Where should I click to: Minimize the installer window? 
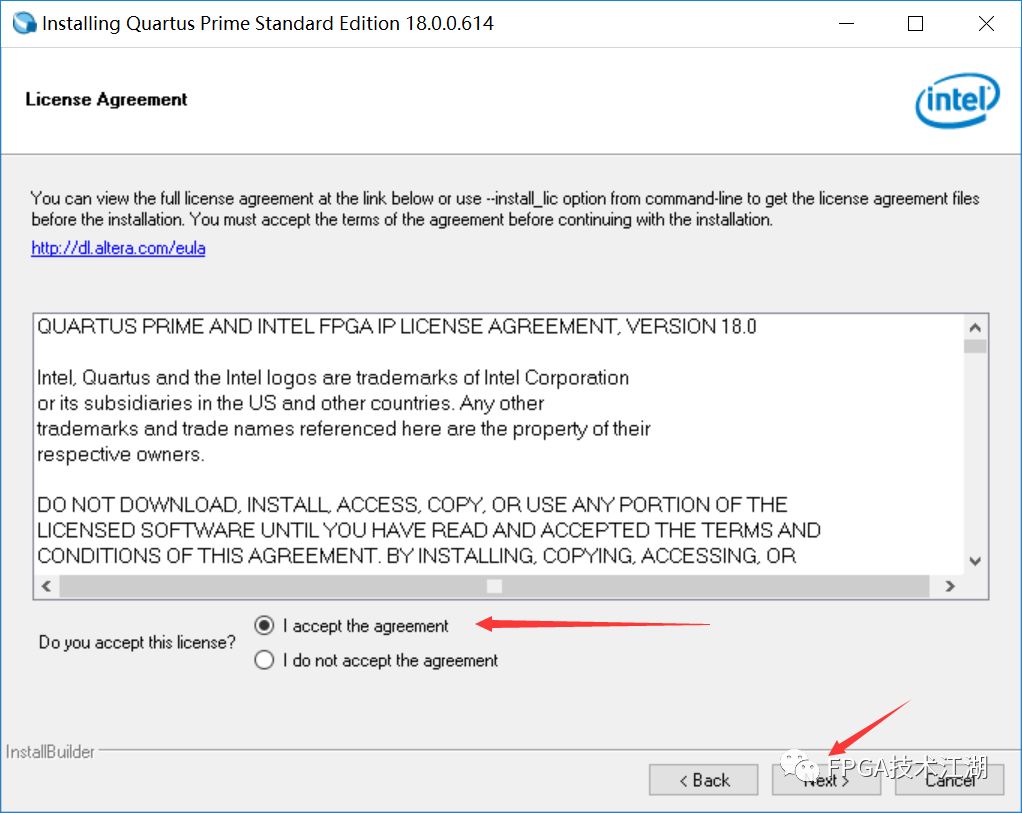pos(846,23)
